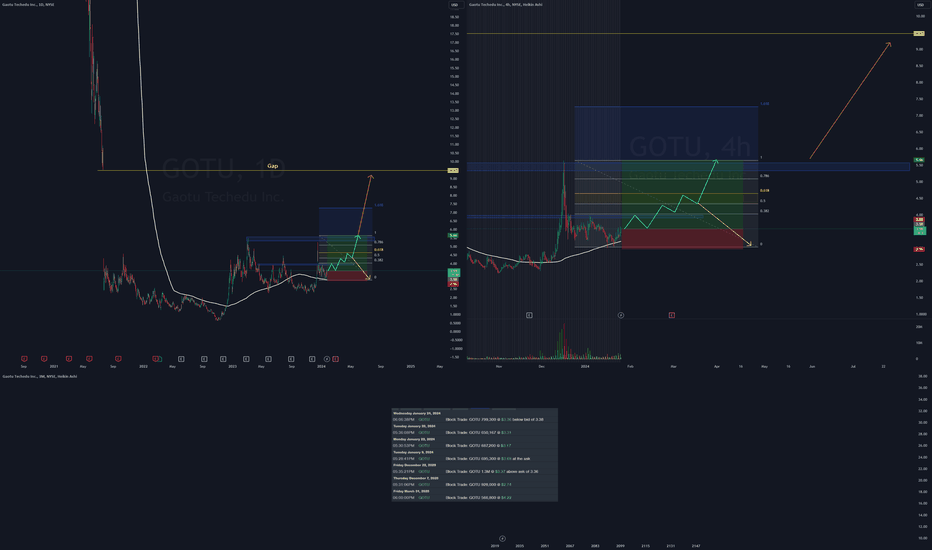This screenshot has width=932, height=550.
Task: Select the 0.618 Fibonacci label on the 4h chart
Action: [x=764, y=191]
